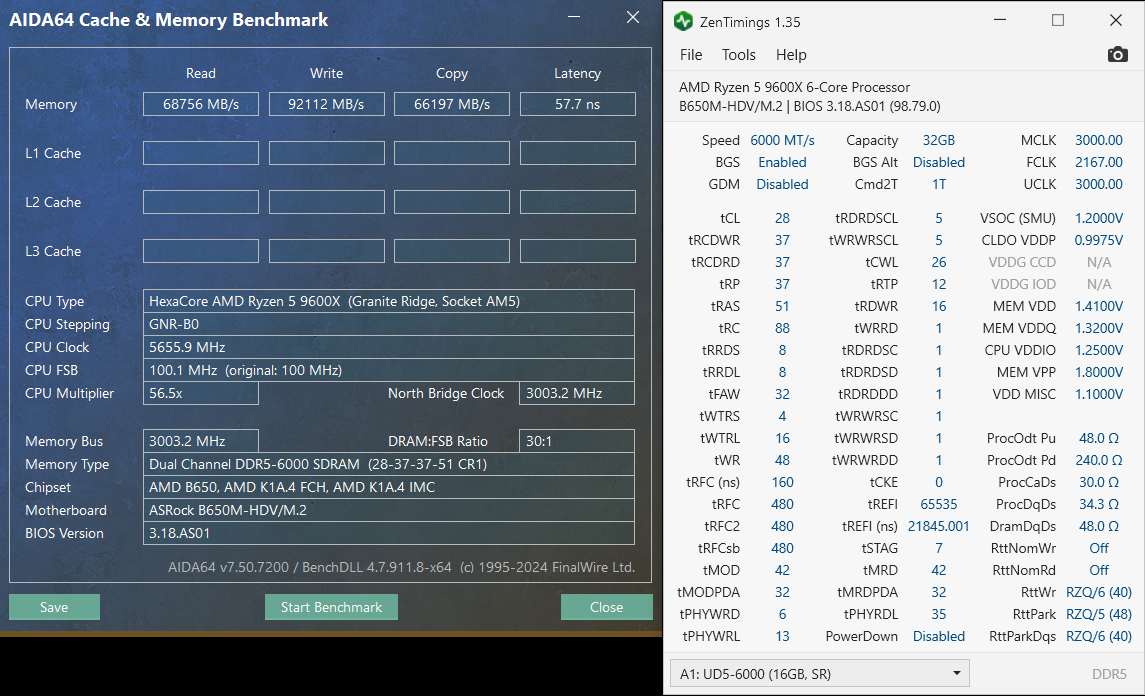The width and height of the screenshot is (1145, 696).
Task: Click the tFAW value 32
Action: tap(782, 394)
